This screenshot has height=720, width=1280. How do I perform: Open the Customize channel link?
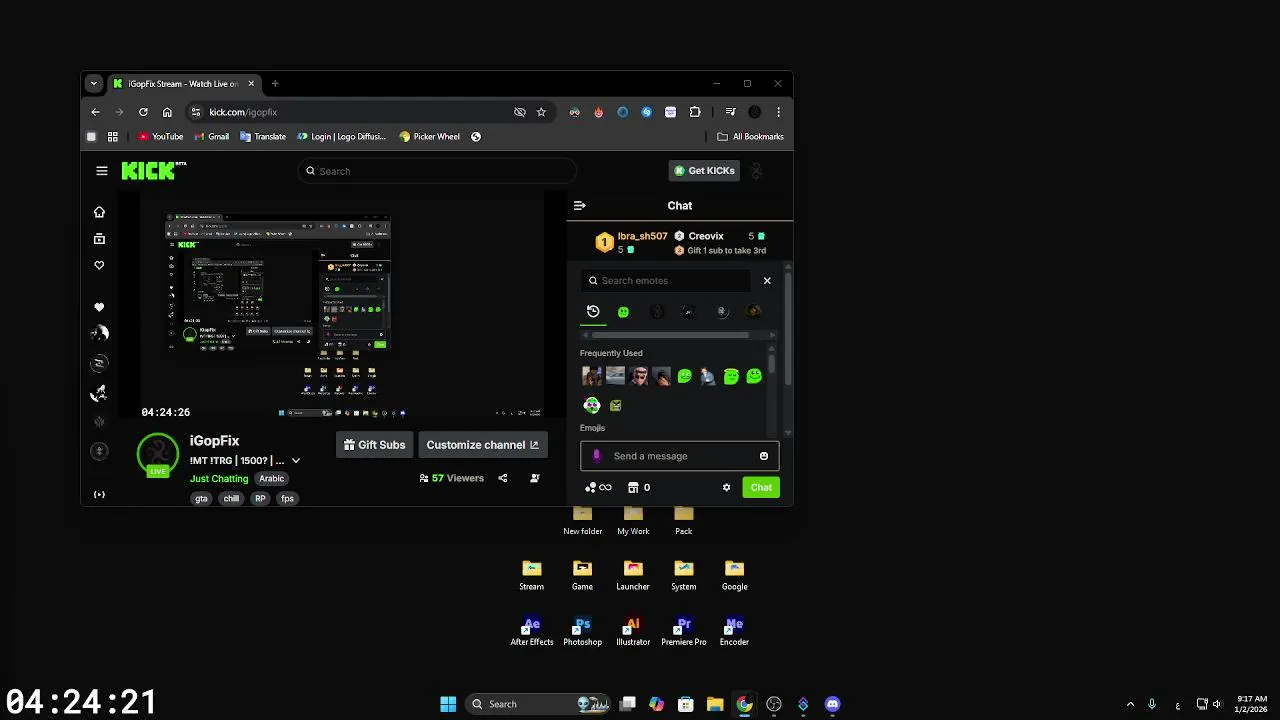pyautogui.click(x=483, y=445)
